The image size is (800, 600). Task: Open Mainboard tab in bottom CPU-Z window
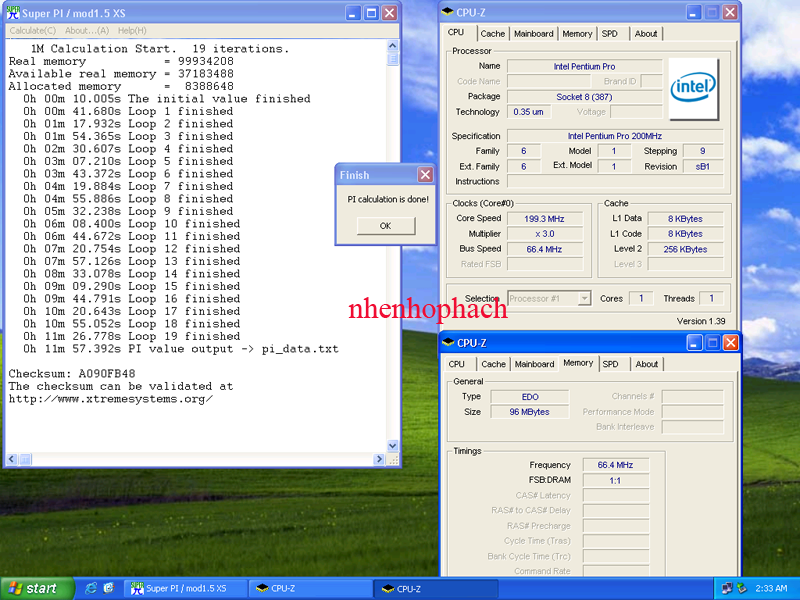534,364
